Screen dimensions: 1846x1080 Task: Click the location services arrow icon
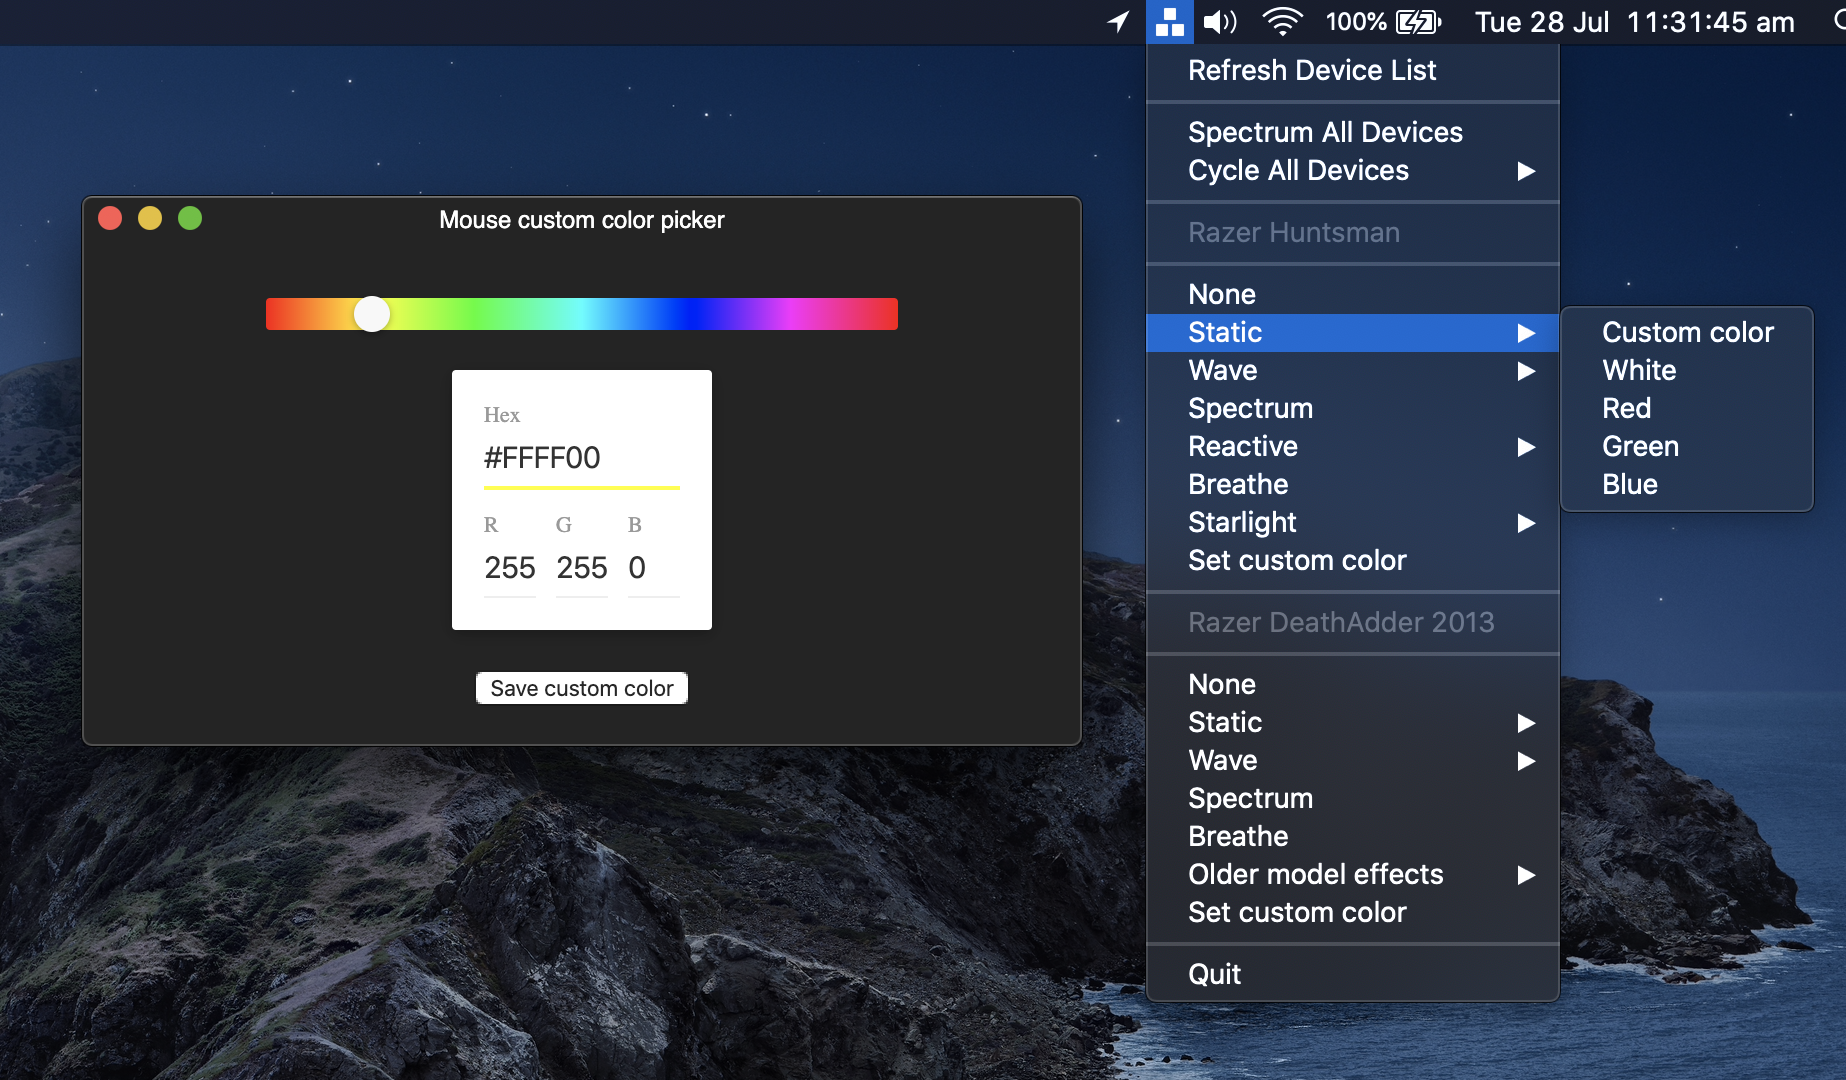click(x=1118, y=22)
